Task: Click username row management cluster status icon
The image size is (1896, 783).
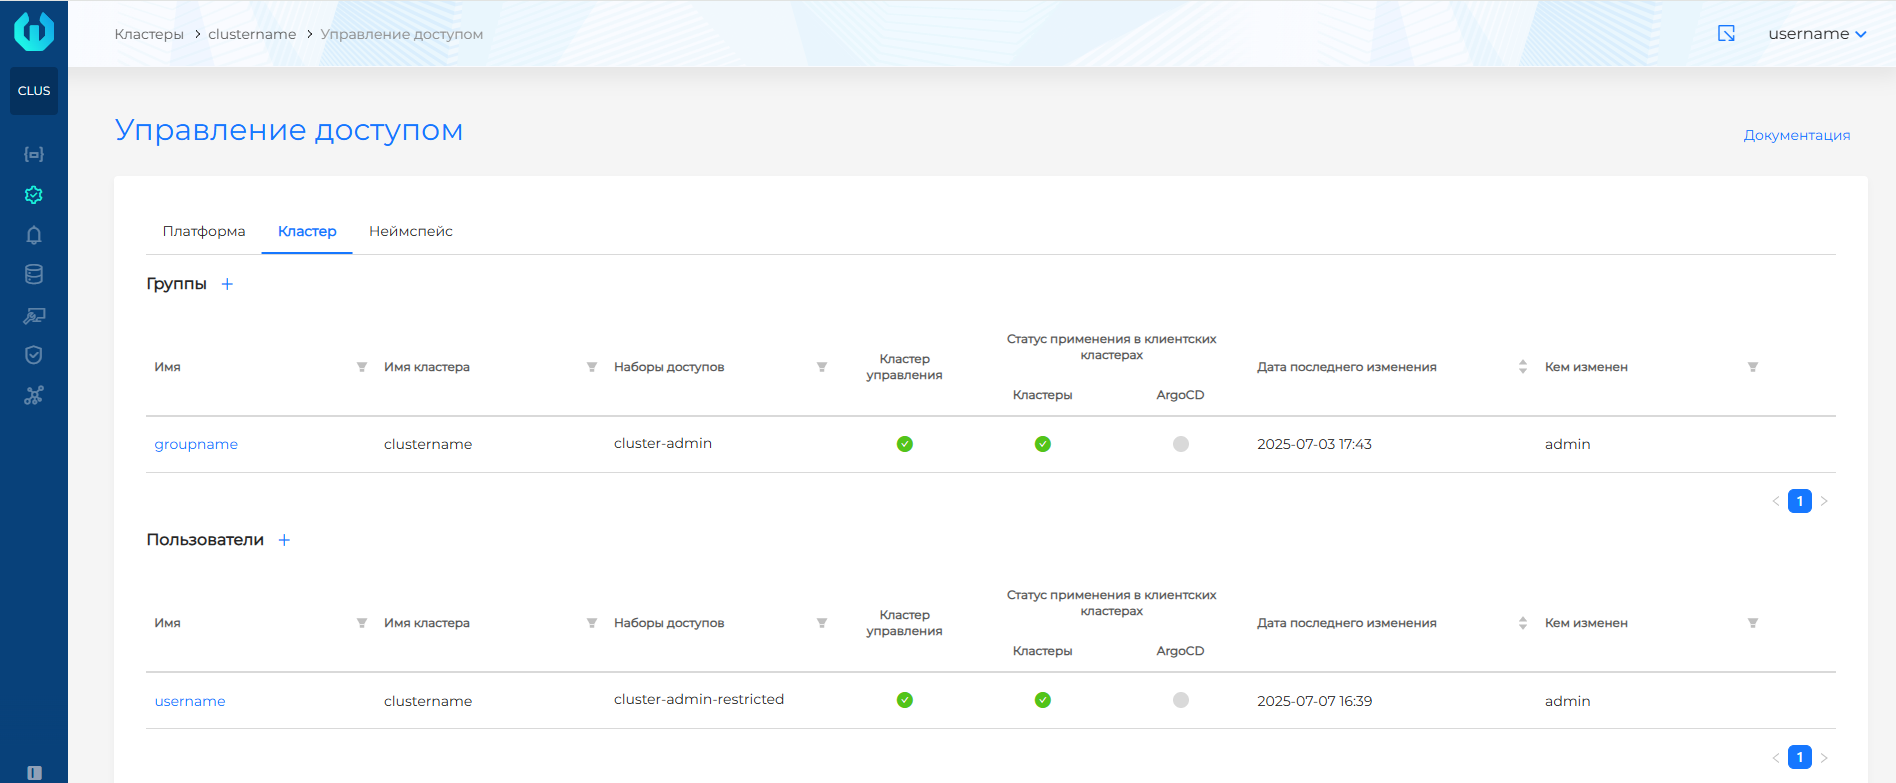Action: click(x=905, y=700)
